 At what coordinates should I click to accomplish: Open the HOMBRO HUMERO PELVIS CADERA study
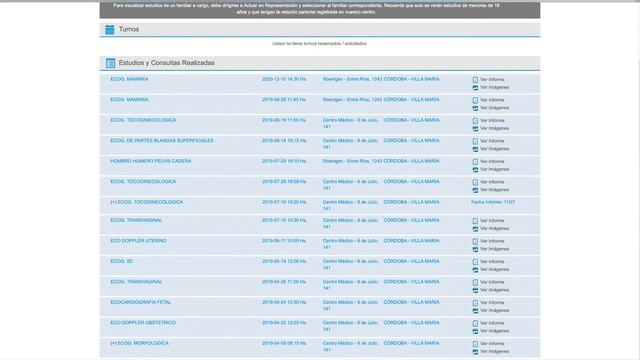click(x=151, y=161)
